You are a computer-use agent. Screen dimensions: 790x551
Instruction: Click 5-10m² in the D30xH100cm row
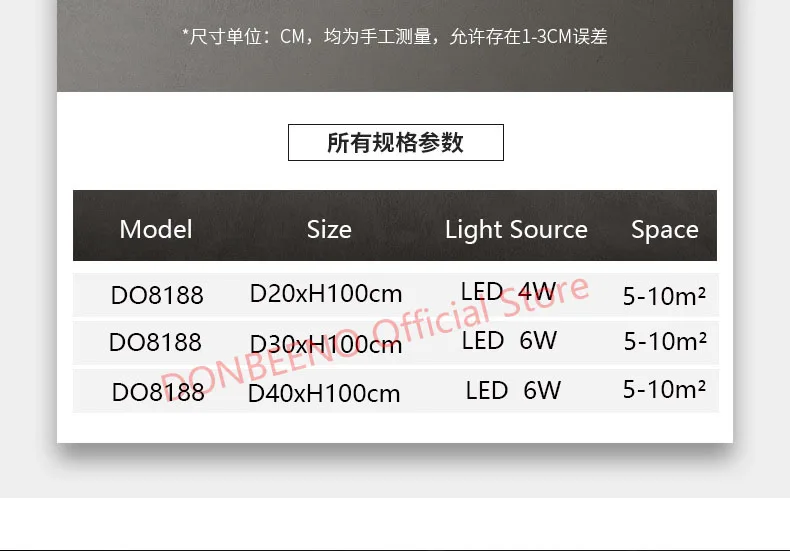click(x=665, y=341)
